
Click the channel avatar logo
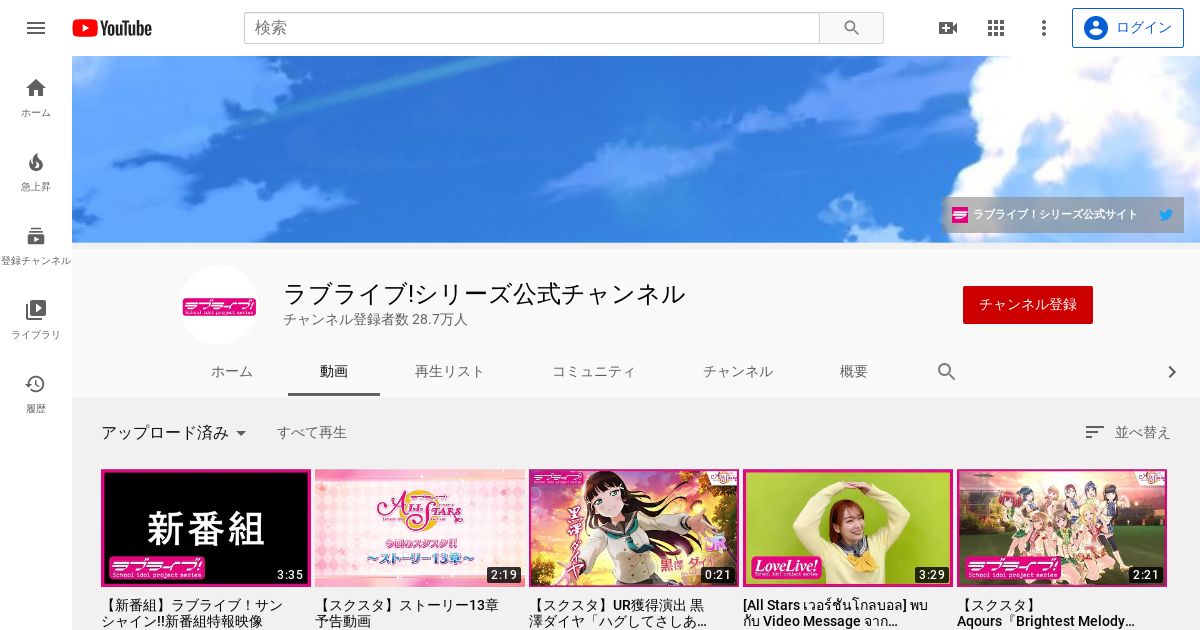click(219, 305)
